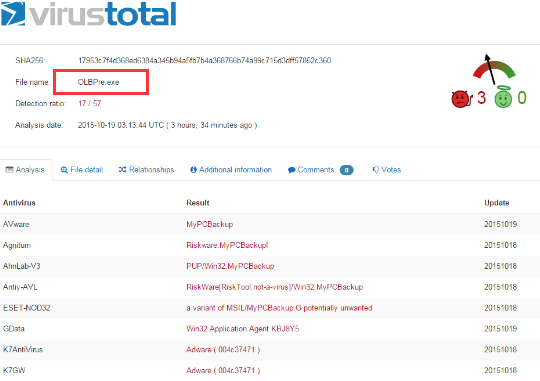This screenshot has height=381, width=540.
Task: Open the File detail tab
Action: pyautogui.click(x=82, y=170)
